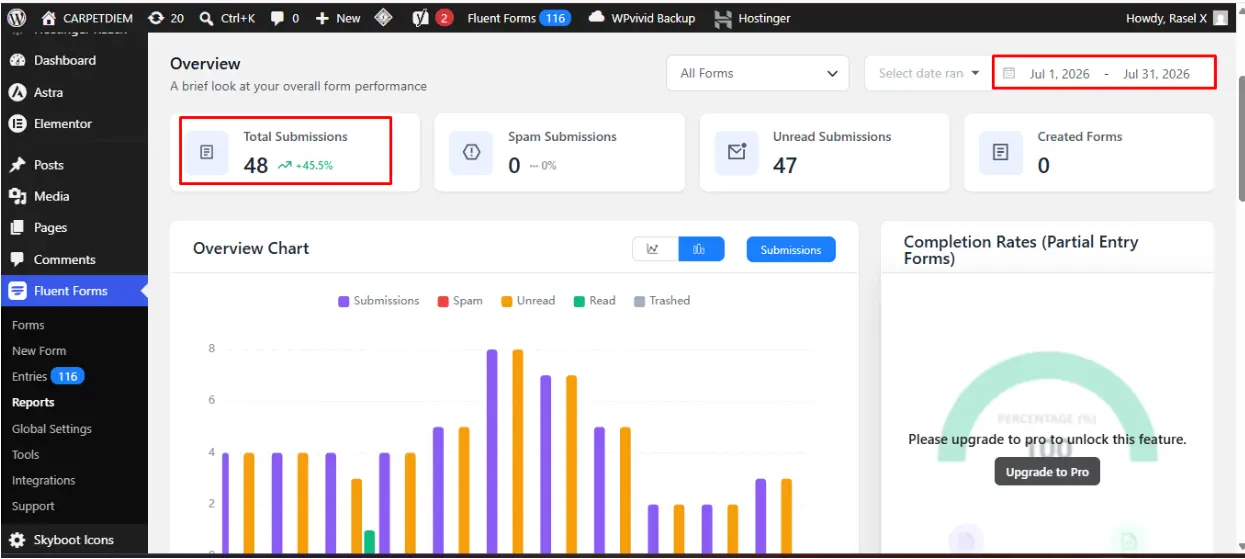The width and height of the screenshot is (1245, 559).
Task: Open Forms submenu item
Action: [x=28, y=325]
